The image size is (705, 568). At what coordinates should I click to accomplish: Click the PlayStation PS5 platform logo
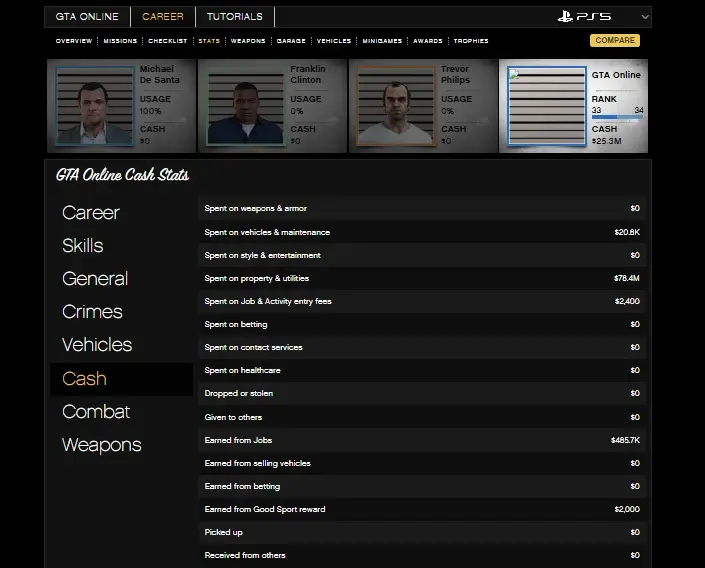[584, 17]
